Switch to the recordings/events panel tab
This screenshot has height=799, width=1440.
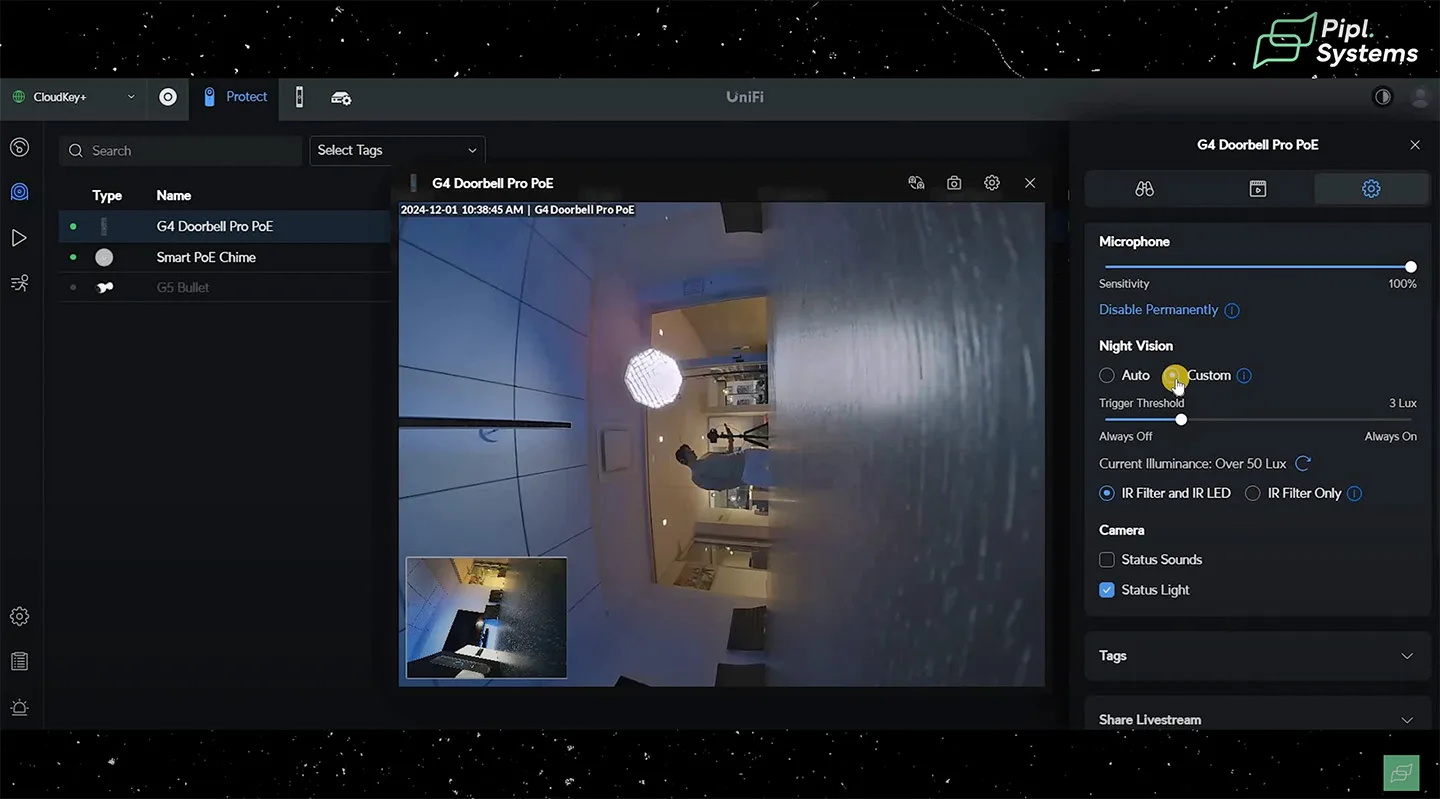point(1258,189)
